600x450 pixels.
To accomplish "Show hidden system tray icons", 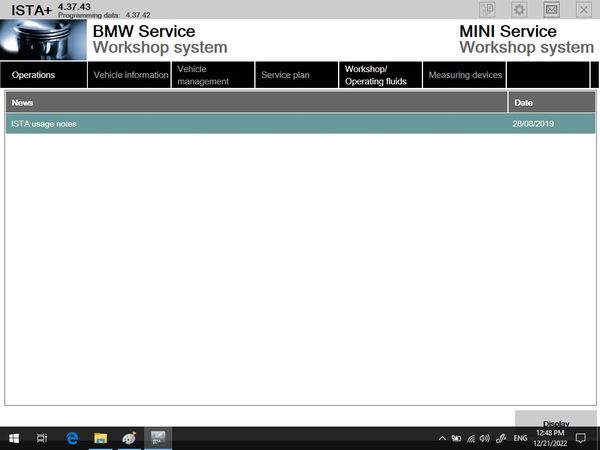I will pos(442,439).
